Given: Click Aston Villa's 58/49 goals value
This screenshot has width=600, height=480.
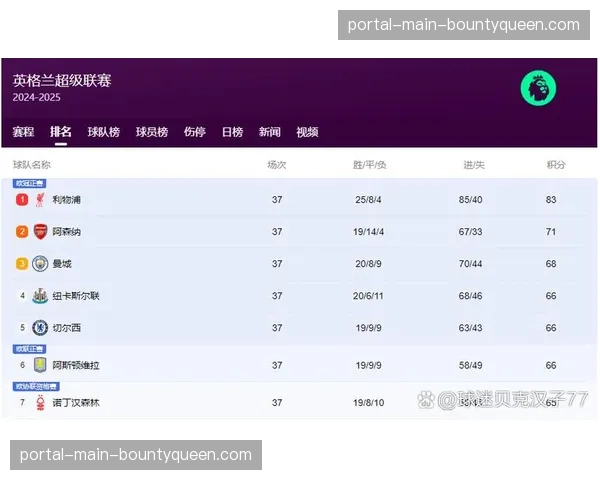Looking at the screenshot, I should 470,365.
